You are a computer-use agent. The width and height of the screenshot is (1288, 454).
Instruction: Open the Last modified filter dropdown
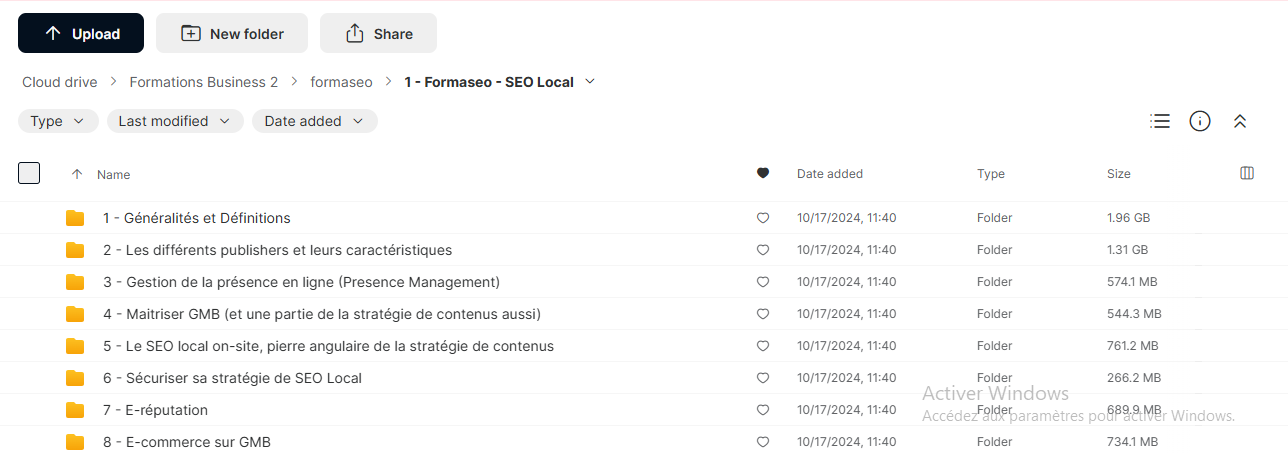click(x=175, y=121)
